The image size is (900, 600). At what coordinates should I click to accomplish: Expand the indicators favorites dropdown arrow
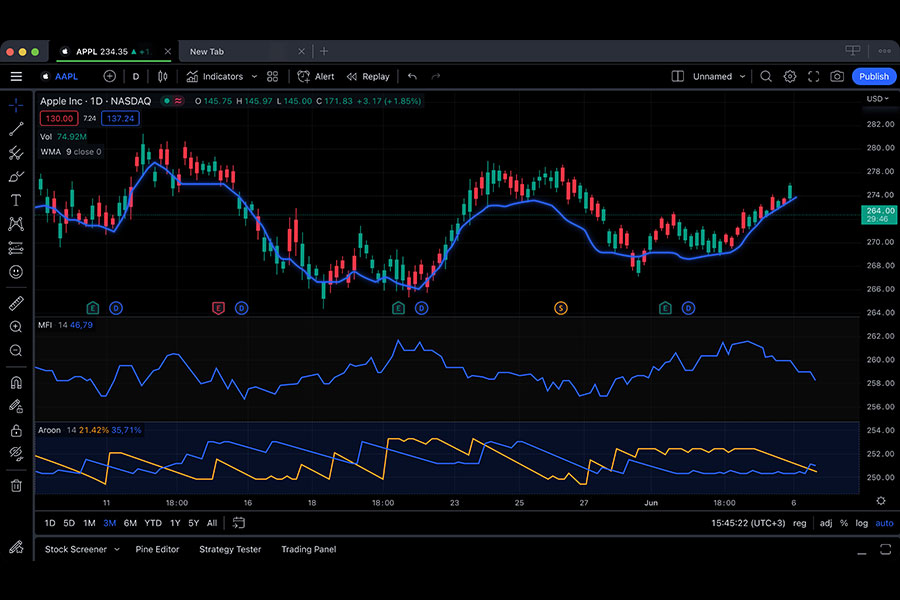tap(254, 76)
